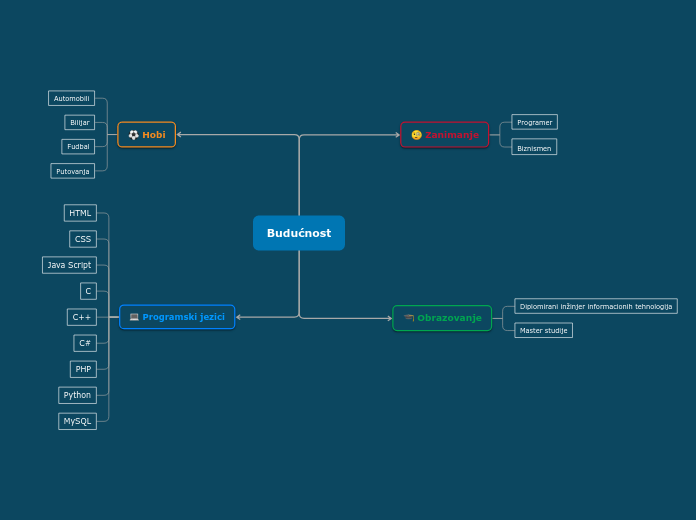Select the PHP node

coord(83,369)
